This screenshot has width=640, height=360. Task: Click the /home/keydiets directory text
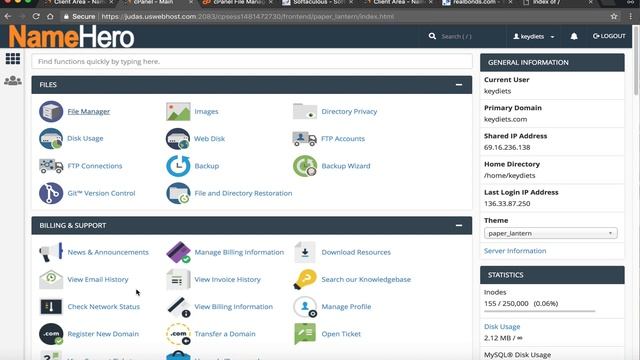click(x=509, y=176)
